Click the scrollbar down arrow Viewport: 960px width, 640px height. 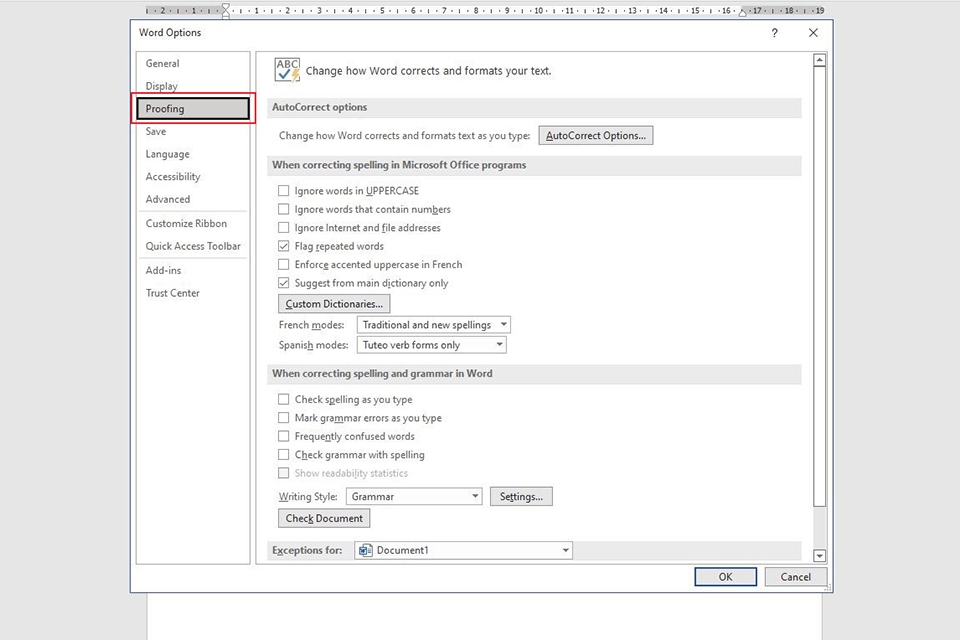819,555
